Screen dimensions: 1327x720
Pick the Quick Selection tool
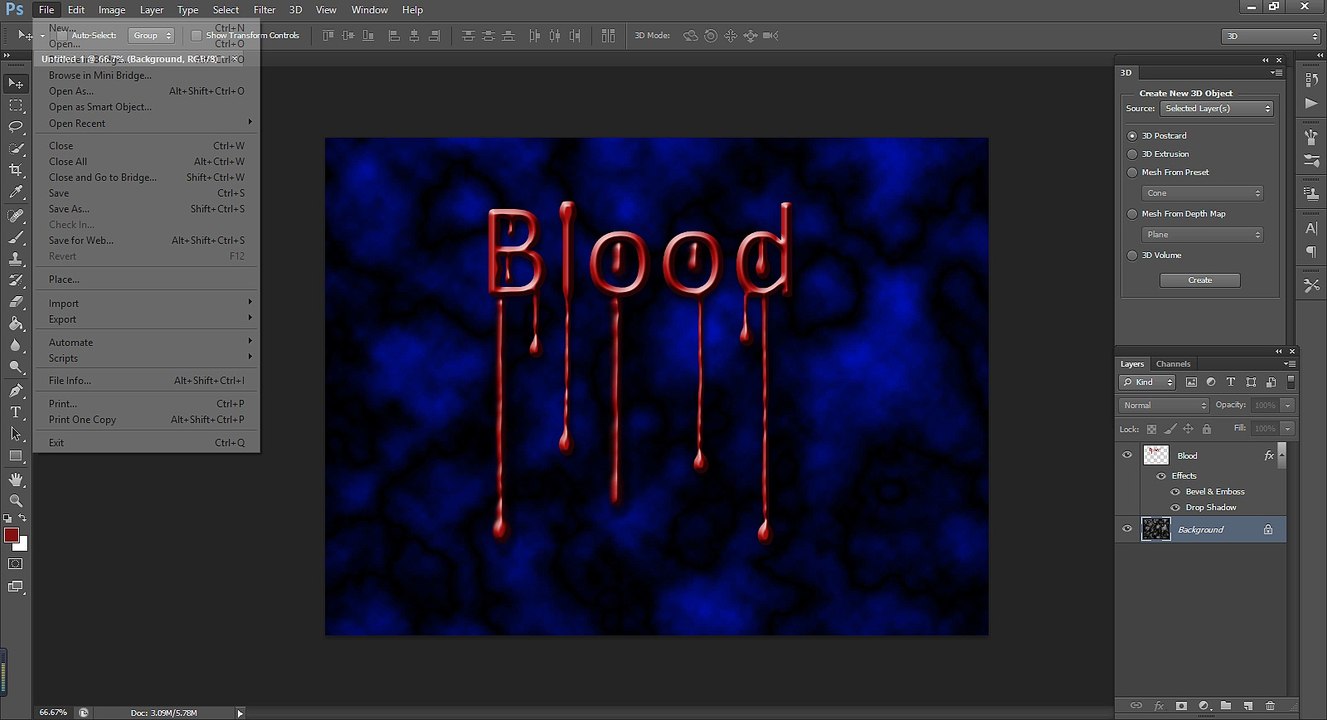click(x=16, y=149)
